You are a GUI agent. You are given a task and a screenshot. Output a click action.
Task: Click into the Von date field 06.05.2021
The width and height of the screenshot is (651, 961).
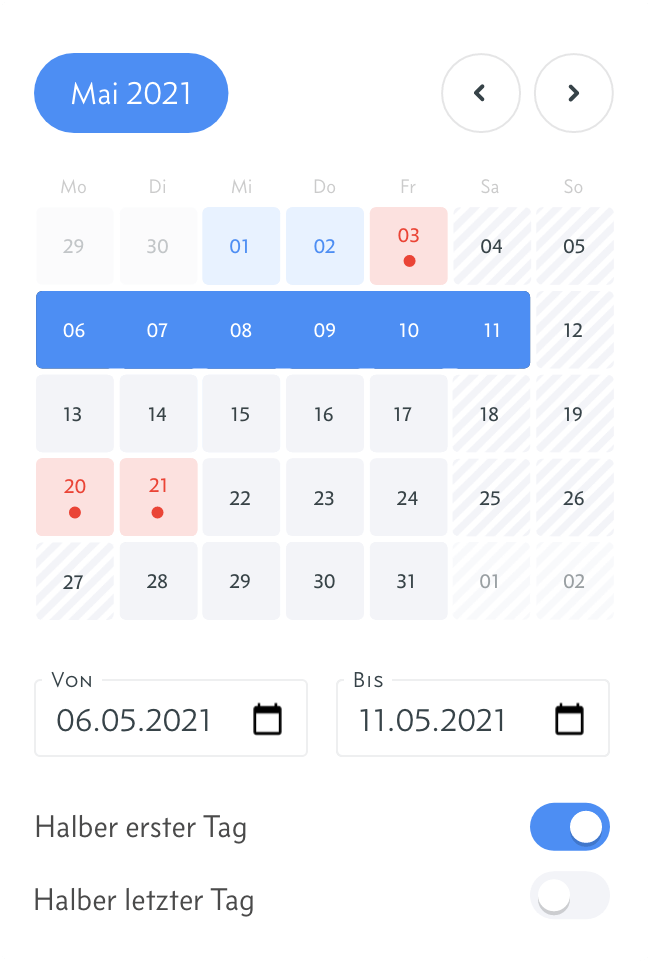(x=170, y=718)
